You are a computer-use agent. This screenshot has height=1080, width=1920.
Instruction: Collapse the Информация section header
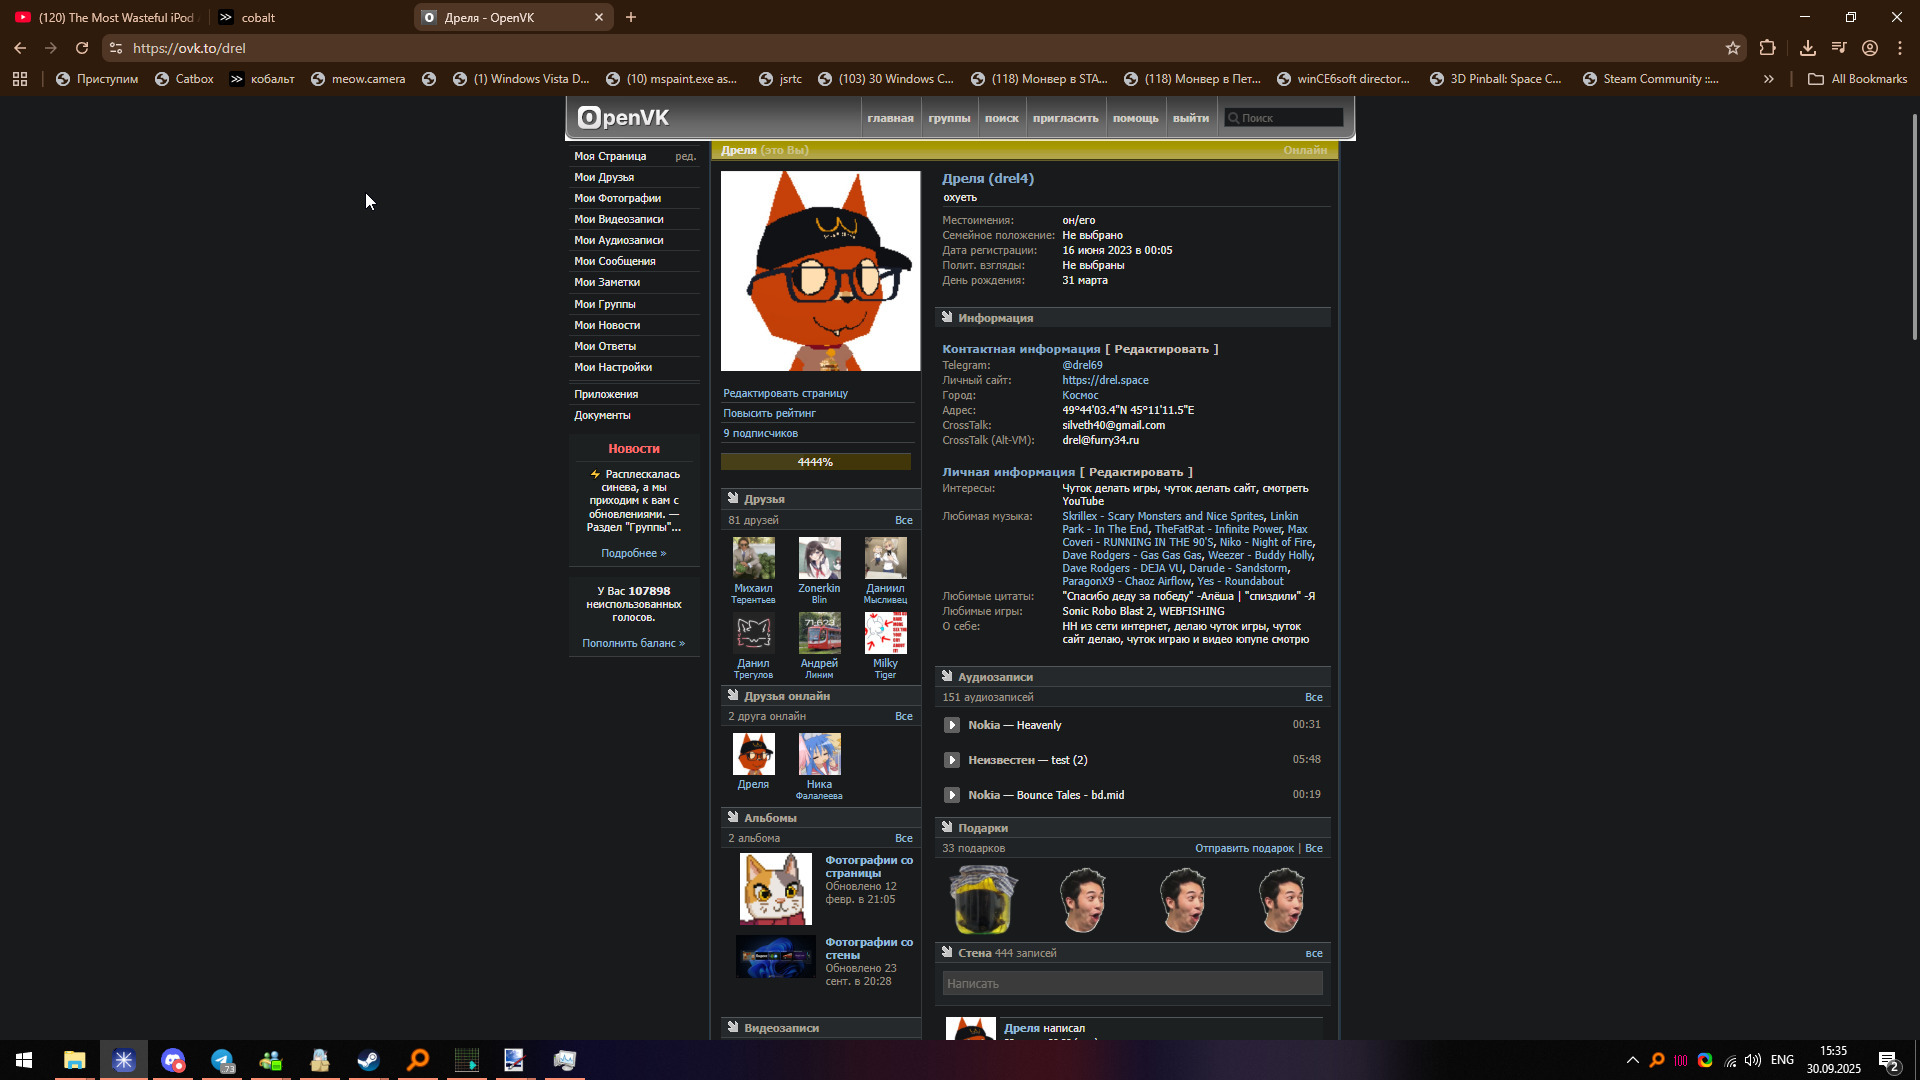tap(995, 318)
